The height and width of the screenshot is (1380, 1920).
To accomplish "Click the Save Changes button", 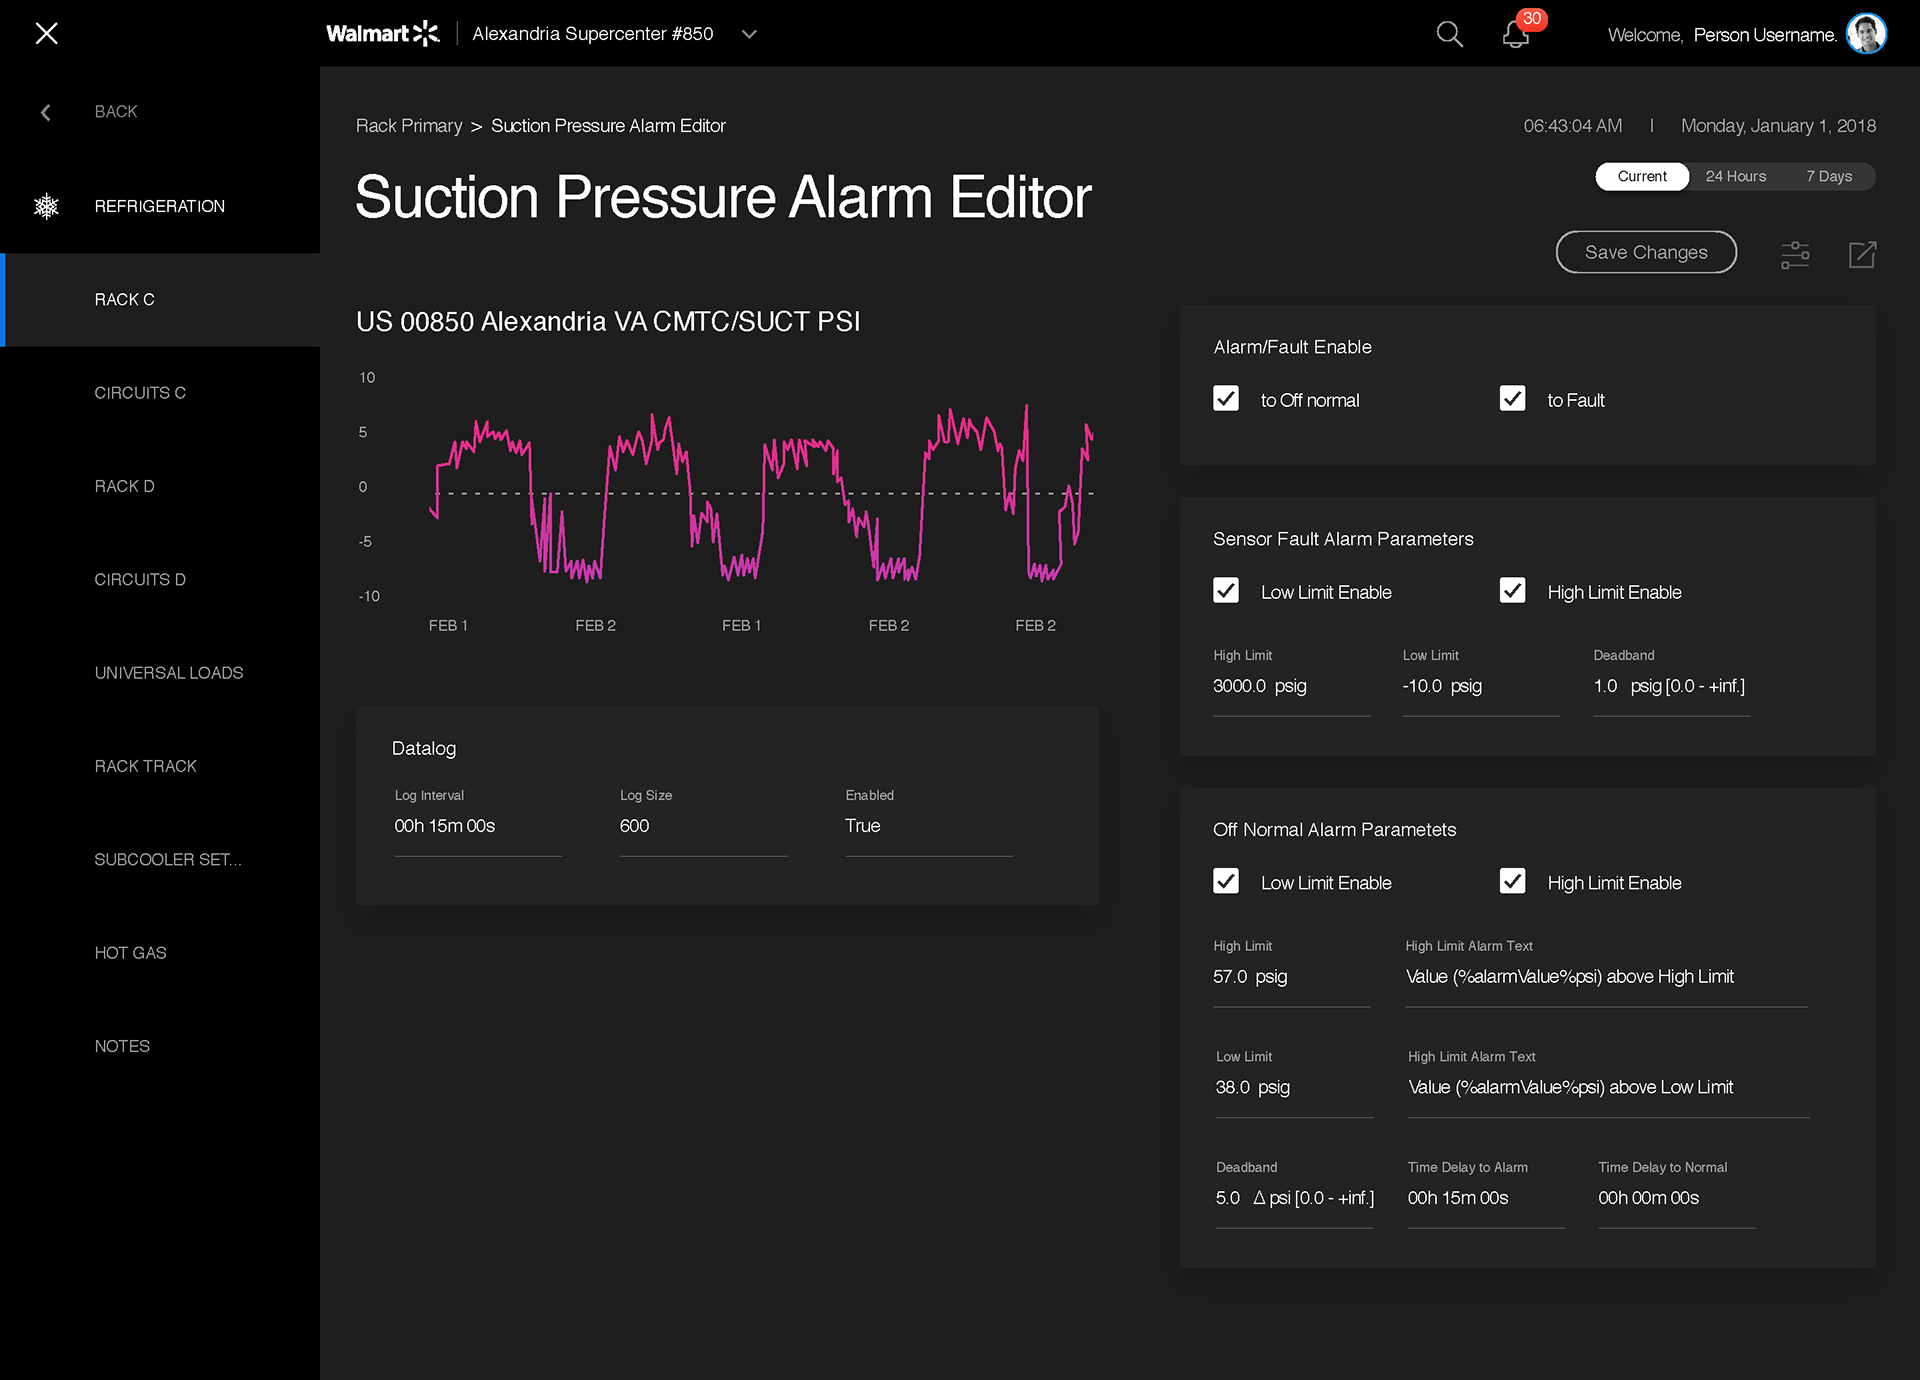I will click(x=1646, y=252).
